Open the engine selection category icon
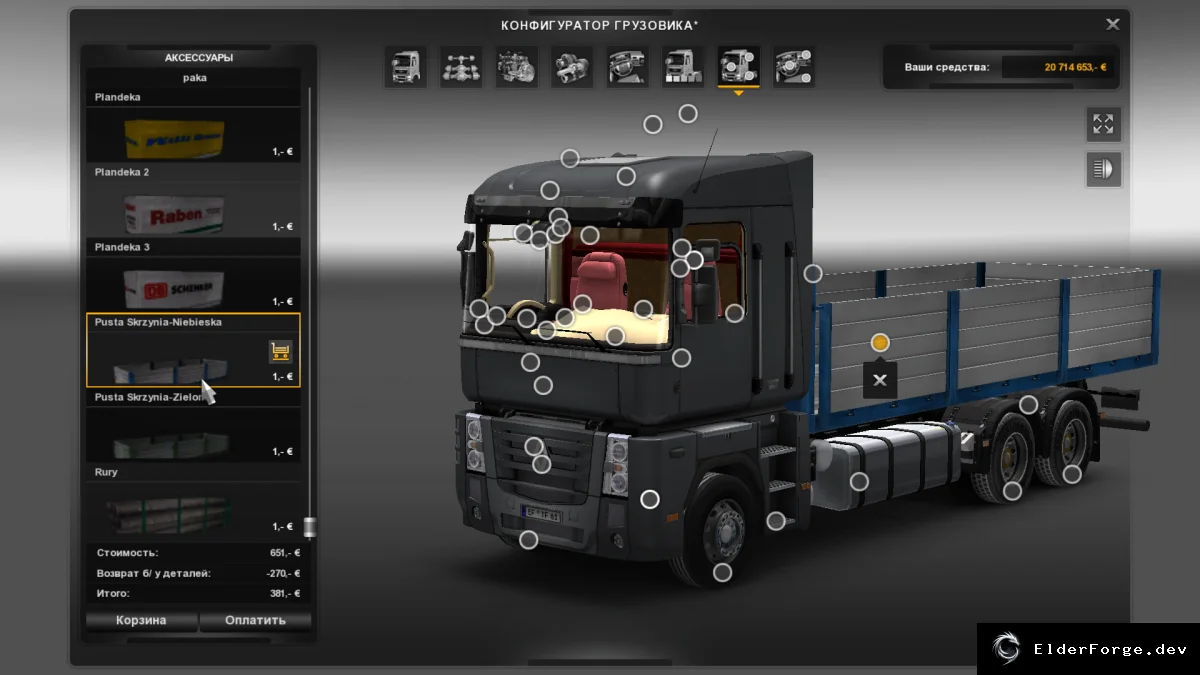 pyautogui.click(x=517, y=67)
